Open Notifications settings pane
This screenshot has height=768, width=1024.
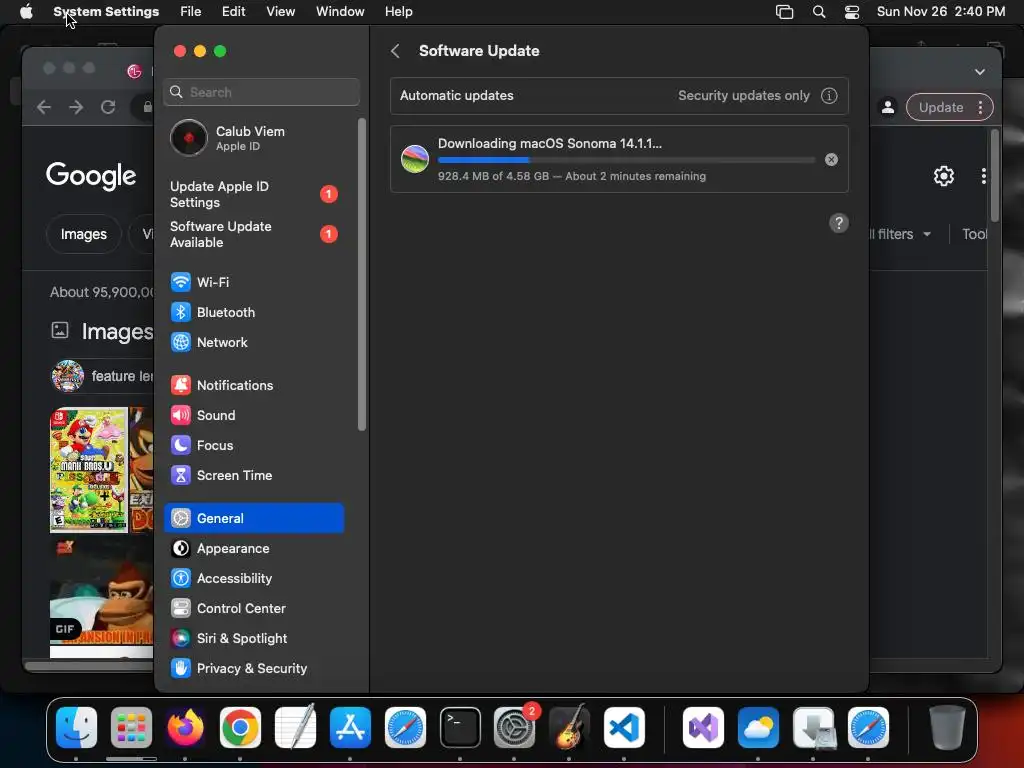pyautogui.click(x=253, y=385)
